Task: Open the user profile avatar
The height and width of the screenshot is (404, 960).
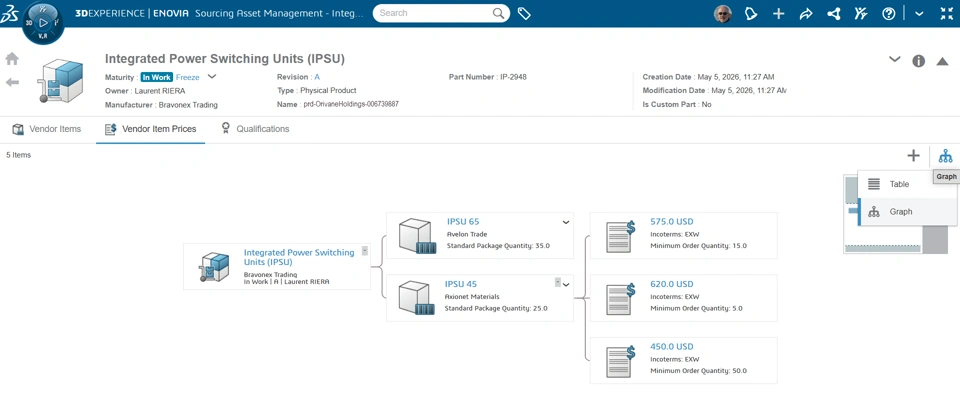Action: coord(723,13)
